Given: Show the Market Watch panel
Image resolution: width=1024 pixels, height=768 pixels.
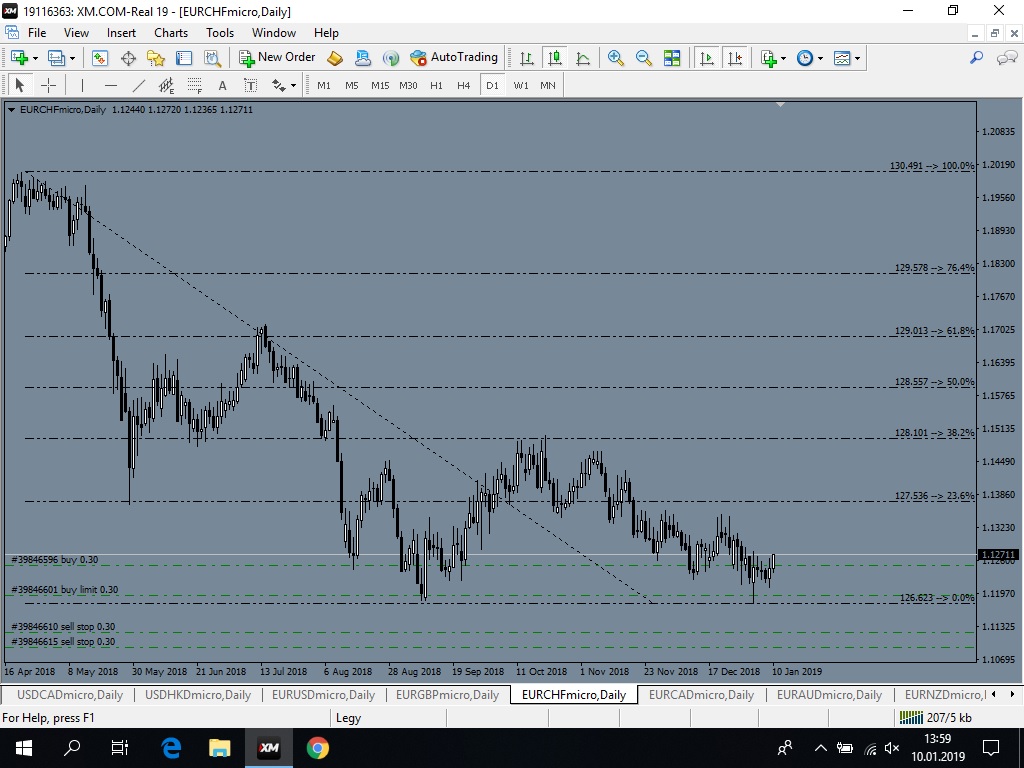Looking at the screenshot, I should pyautogui.click(x=99, y=58).
